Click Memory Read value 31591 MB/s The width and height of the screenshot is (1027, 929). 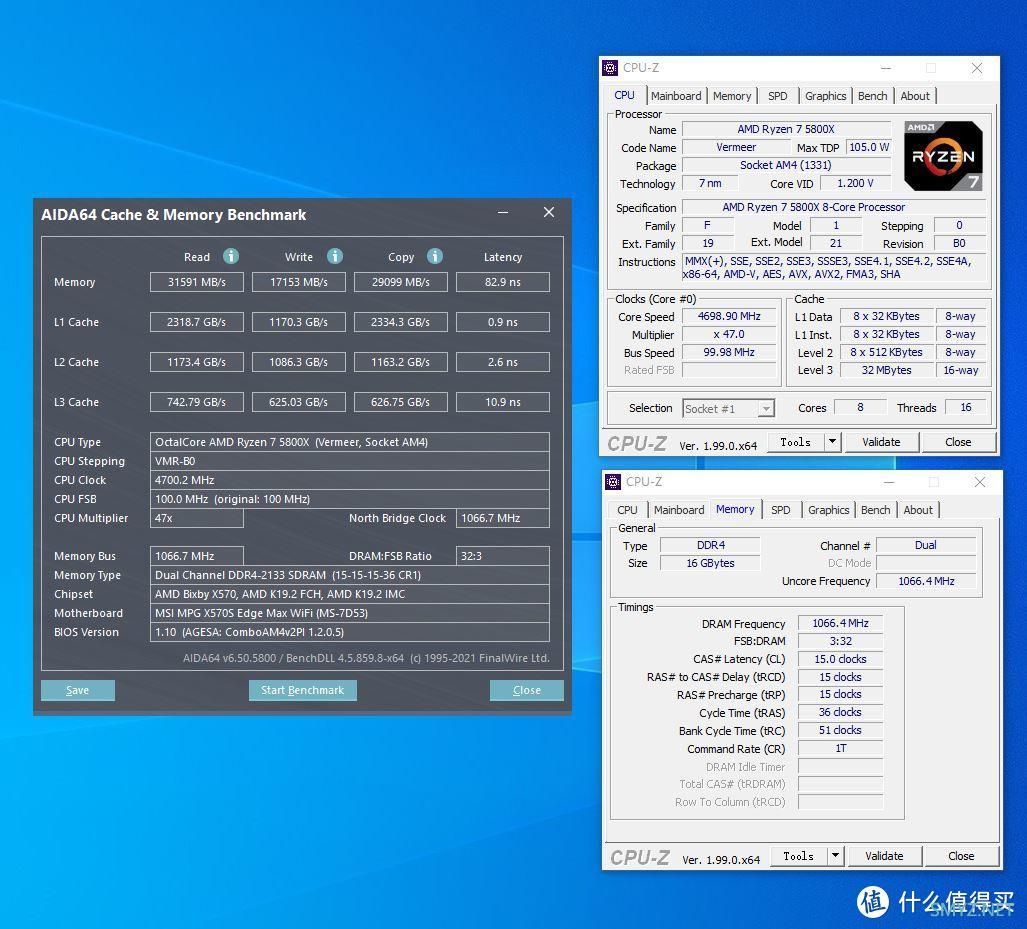(x=196, y=282)
